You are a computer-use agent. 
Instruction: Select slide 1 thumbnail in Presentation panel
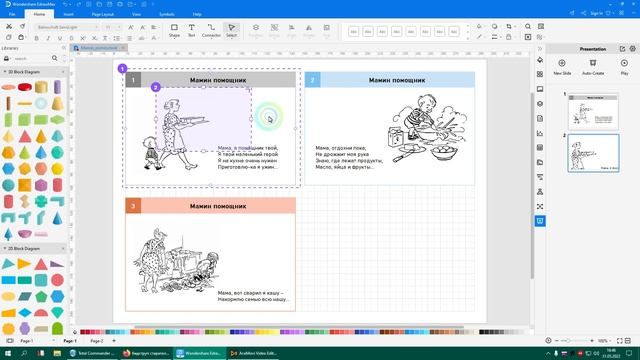[x=593, y=111]
